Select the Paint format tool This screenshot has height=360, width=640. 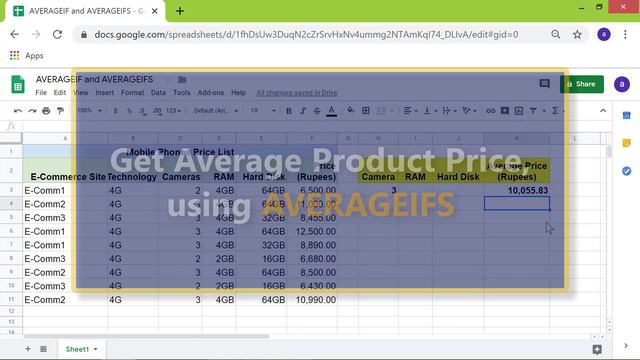(x=60, y=111)
